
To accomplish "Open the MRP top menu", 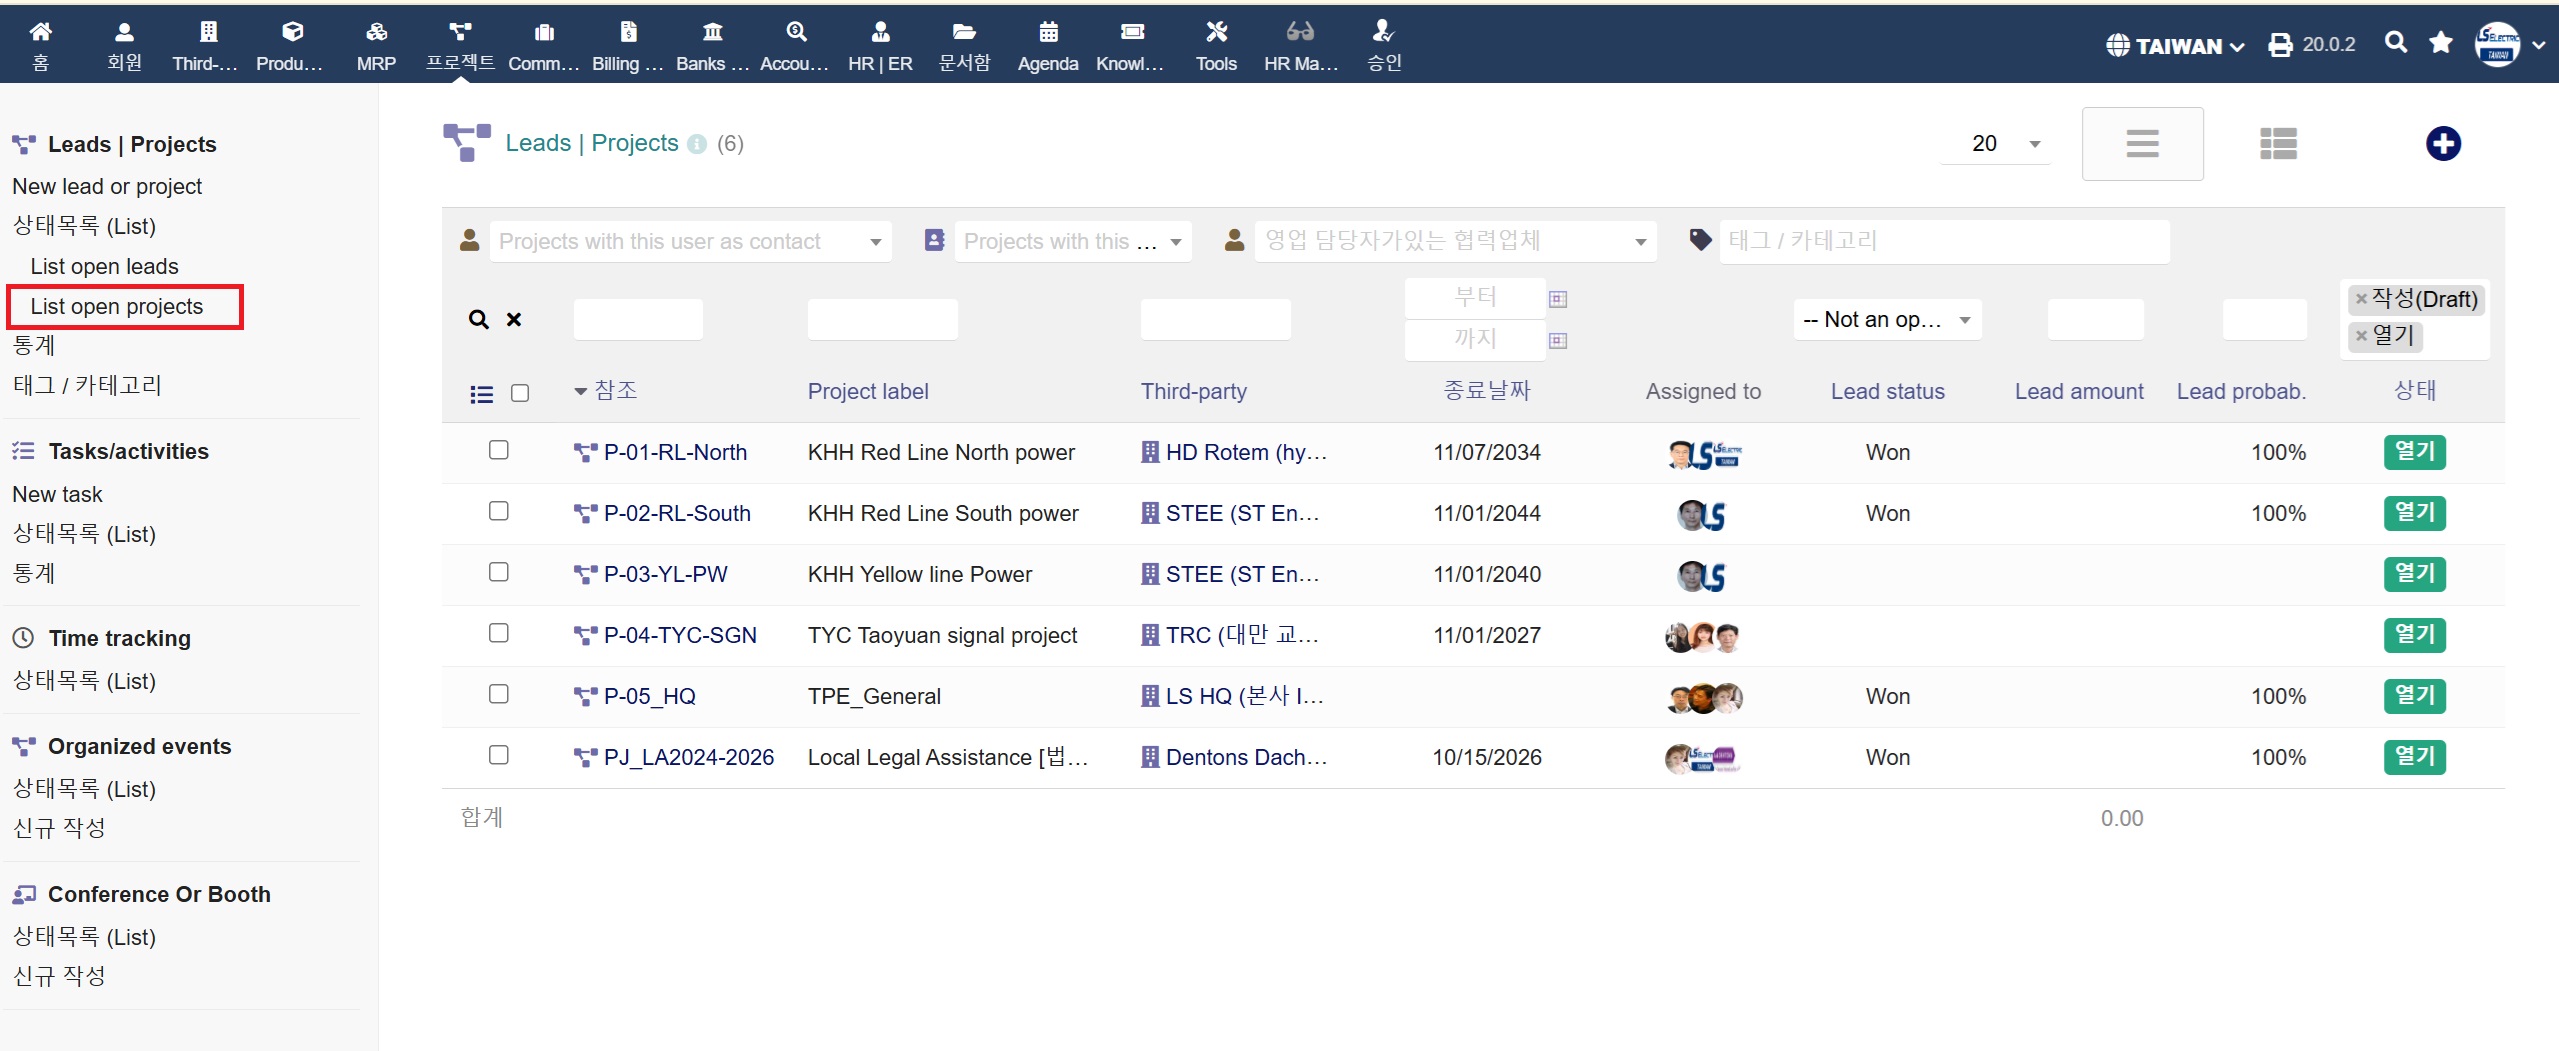I will coord(376,45).
